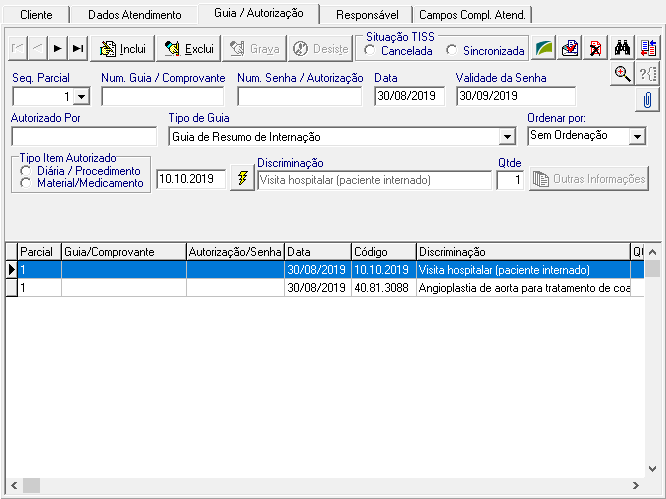Click the Parcial column header

pos(40,252)
